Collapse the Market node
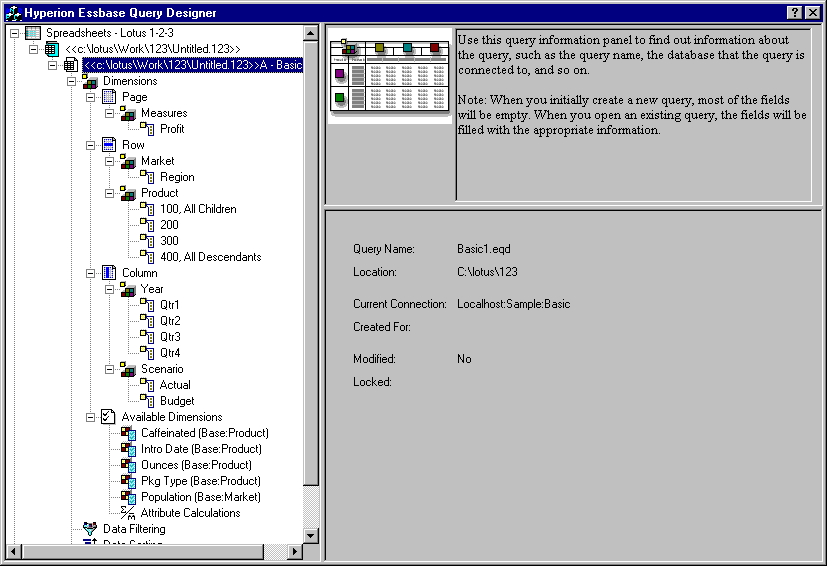 pos(109,161)
